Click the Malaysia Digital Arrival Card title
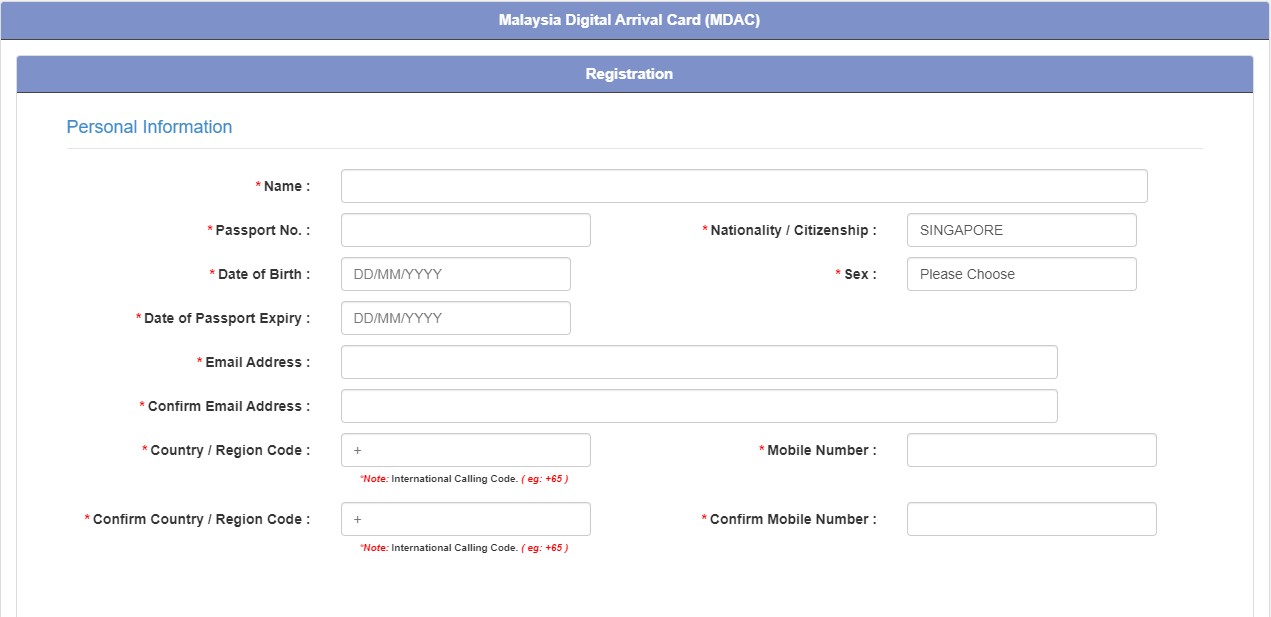Screen dimensions: 1271x617 [x=629, y=20]
